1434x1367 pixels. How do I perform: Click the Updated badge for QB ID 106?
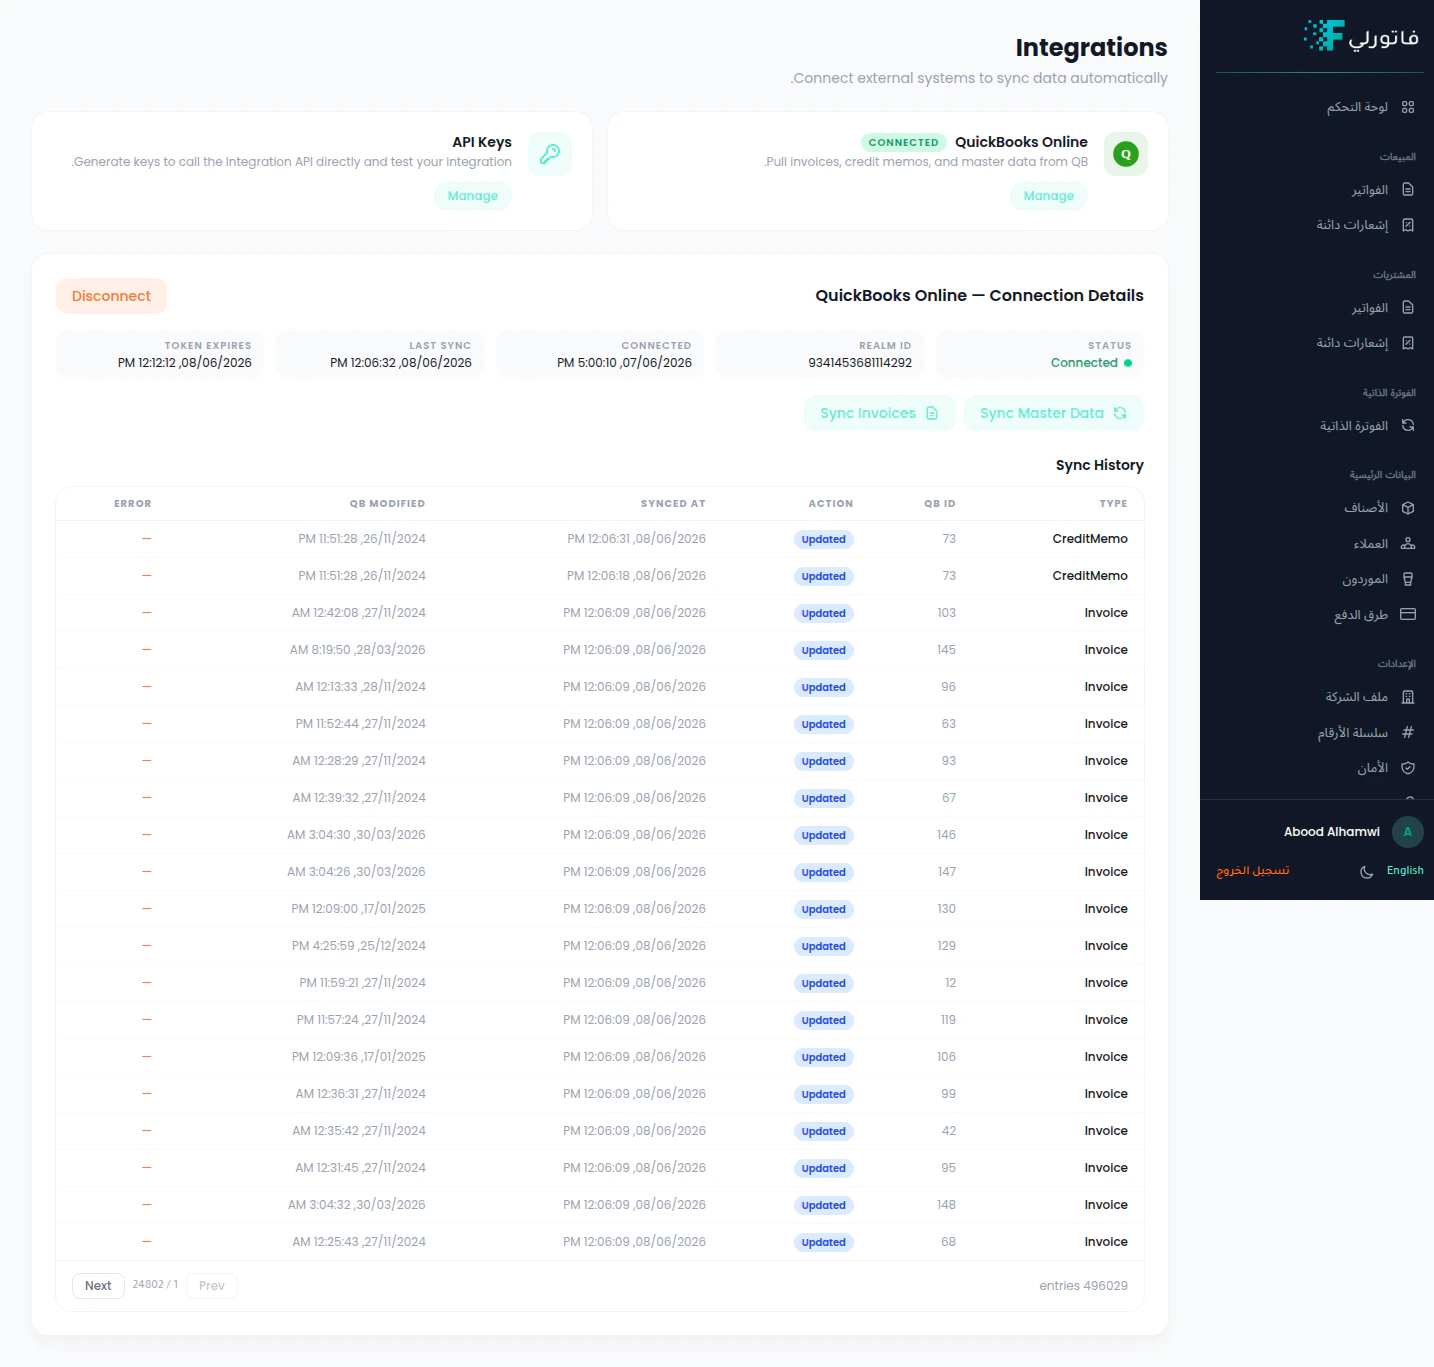coord(824,1057)
